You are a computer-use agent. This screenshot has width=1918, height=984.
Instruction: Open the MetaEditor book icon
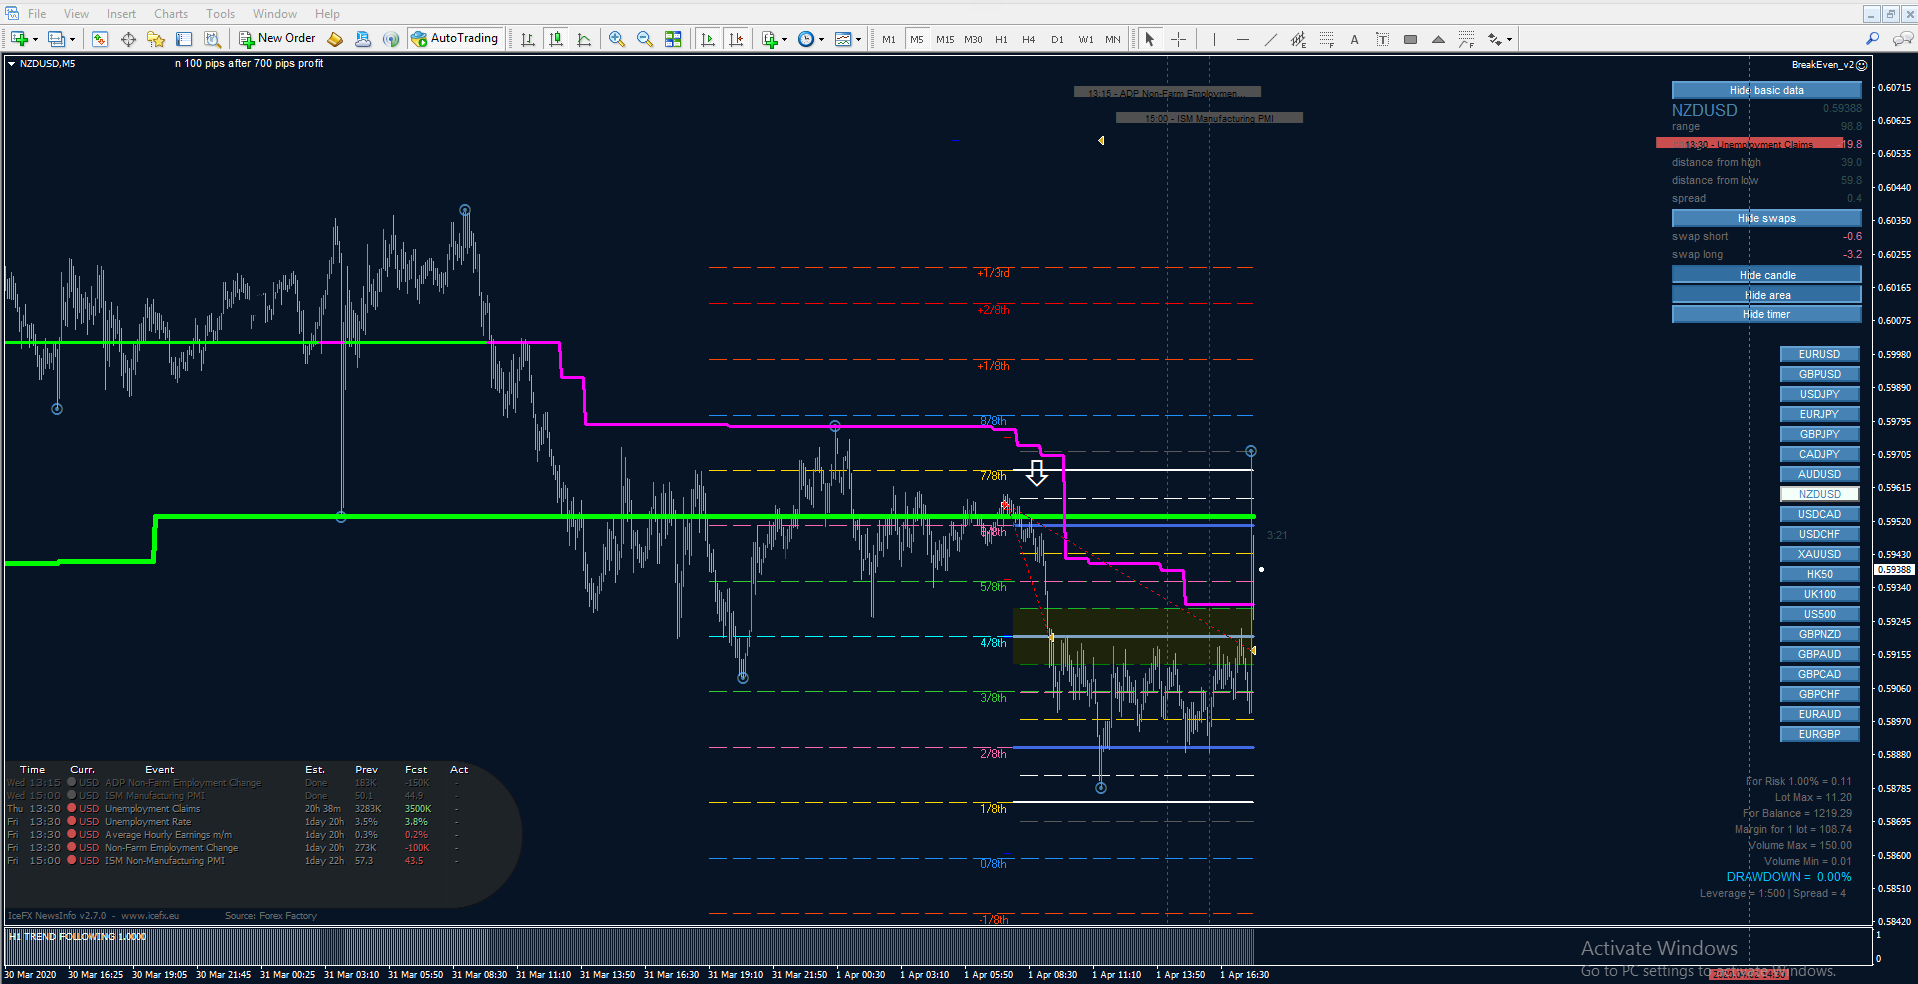[x=335, y=39]
